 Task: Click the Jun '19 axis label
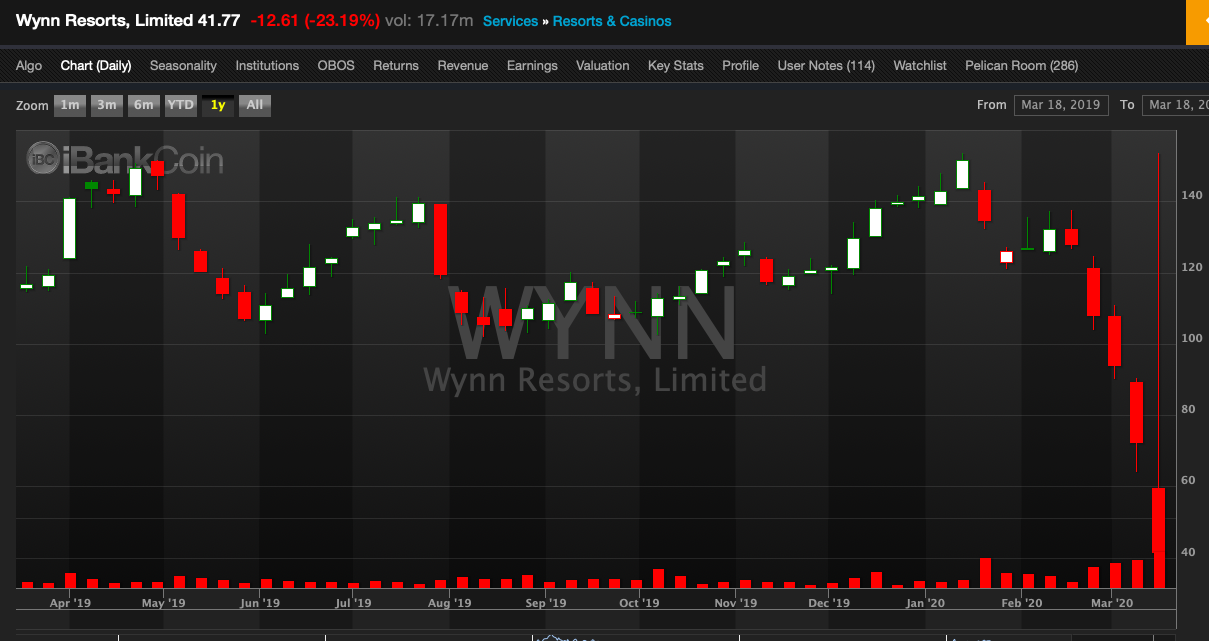point(260,603)
